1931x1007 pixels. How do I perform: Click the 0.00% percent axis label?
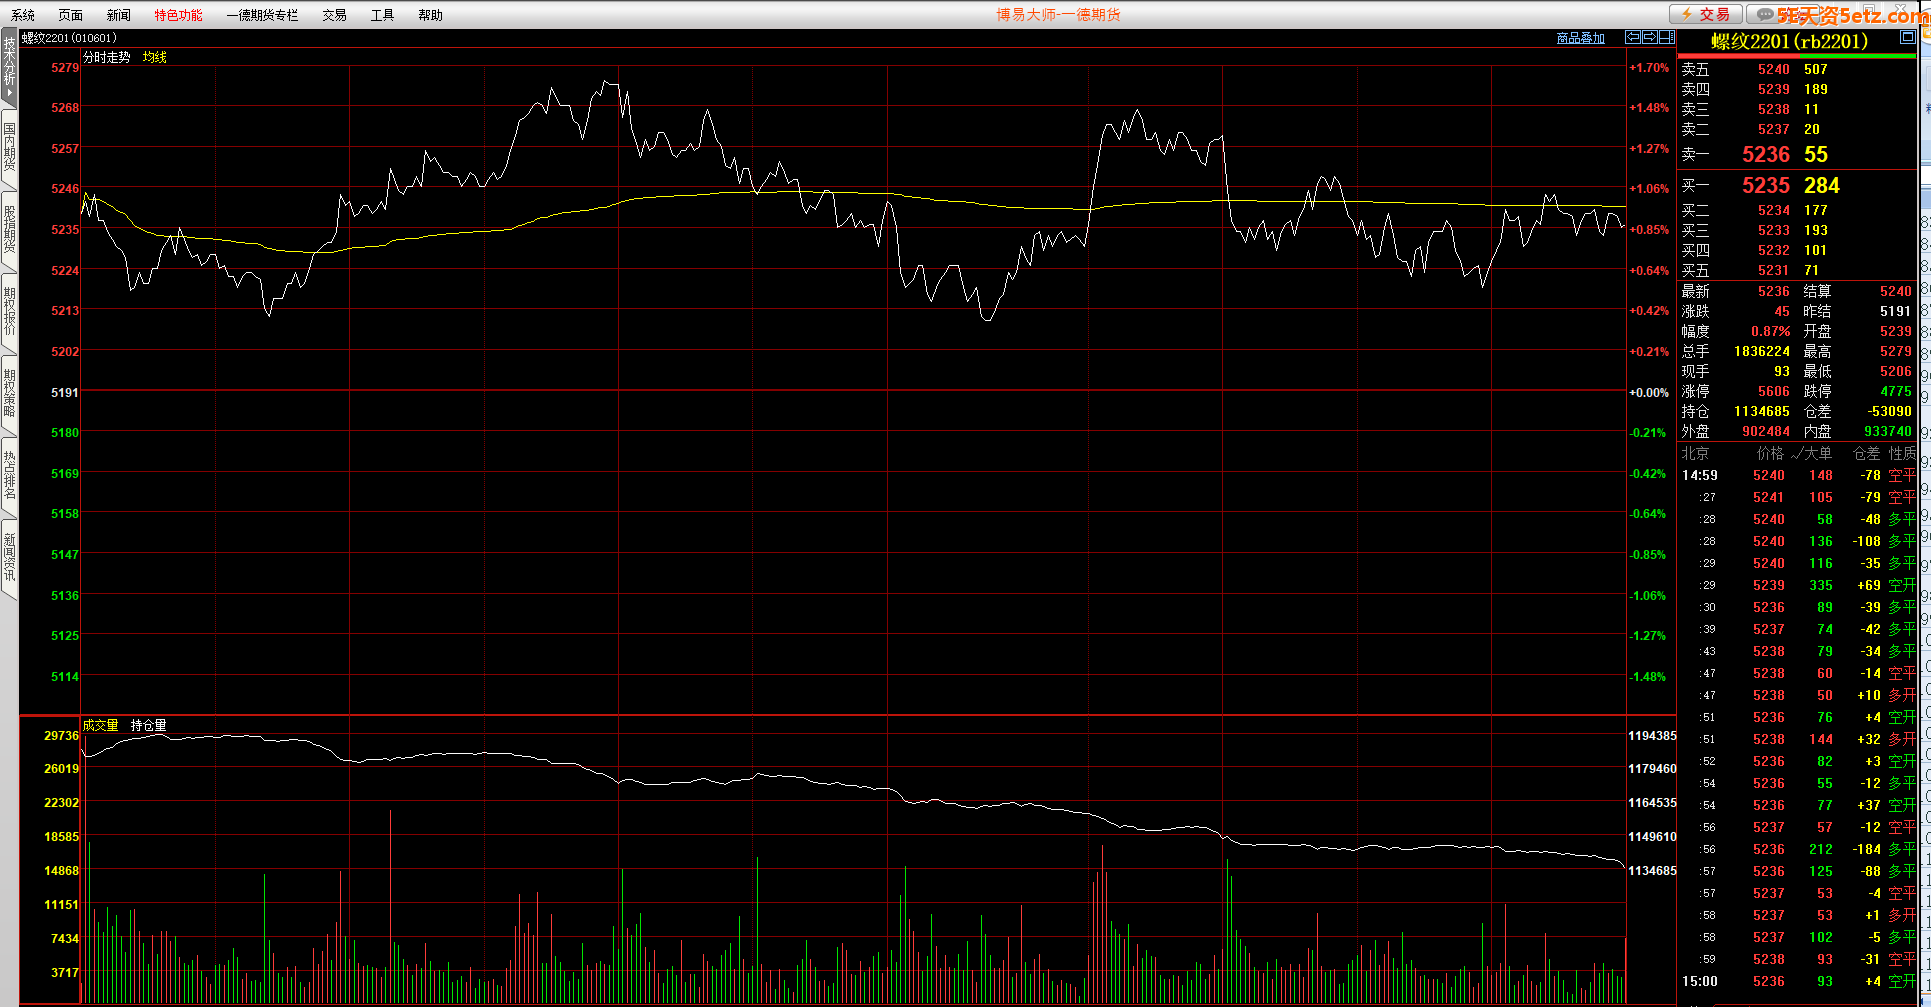coord(1650,392)
